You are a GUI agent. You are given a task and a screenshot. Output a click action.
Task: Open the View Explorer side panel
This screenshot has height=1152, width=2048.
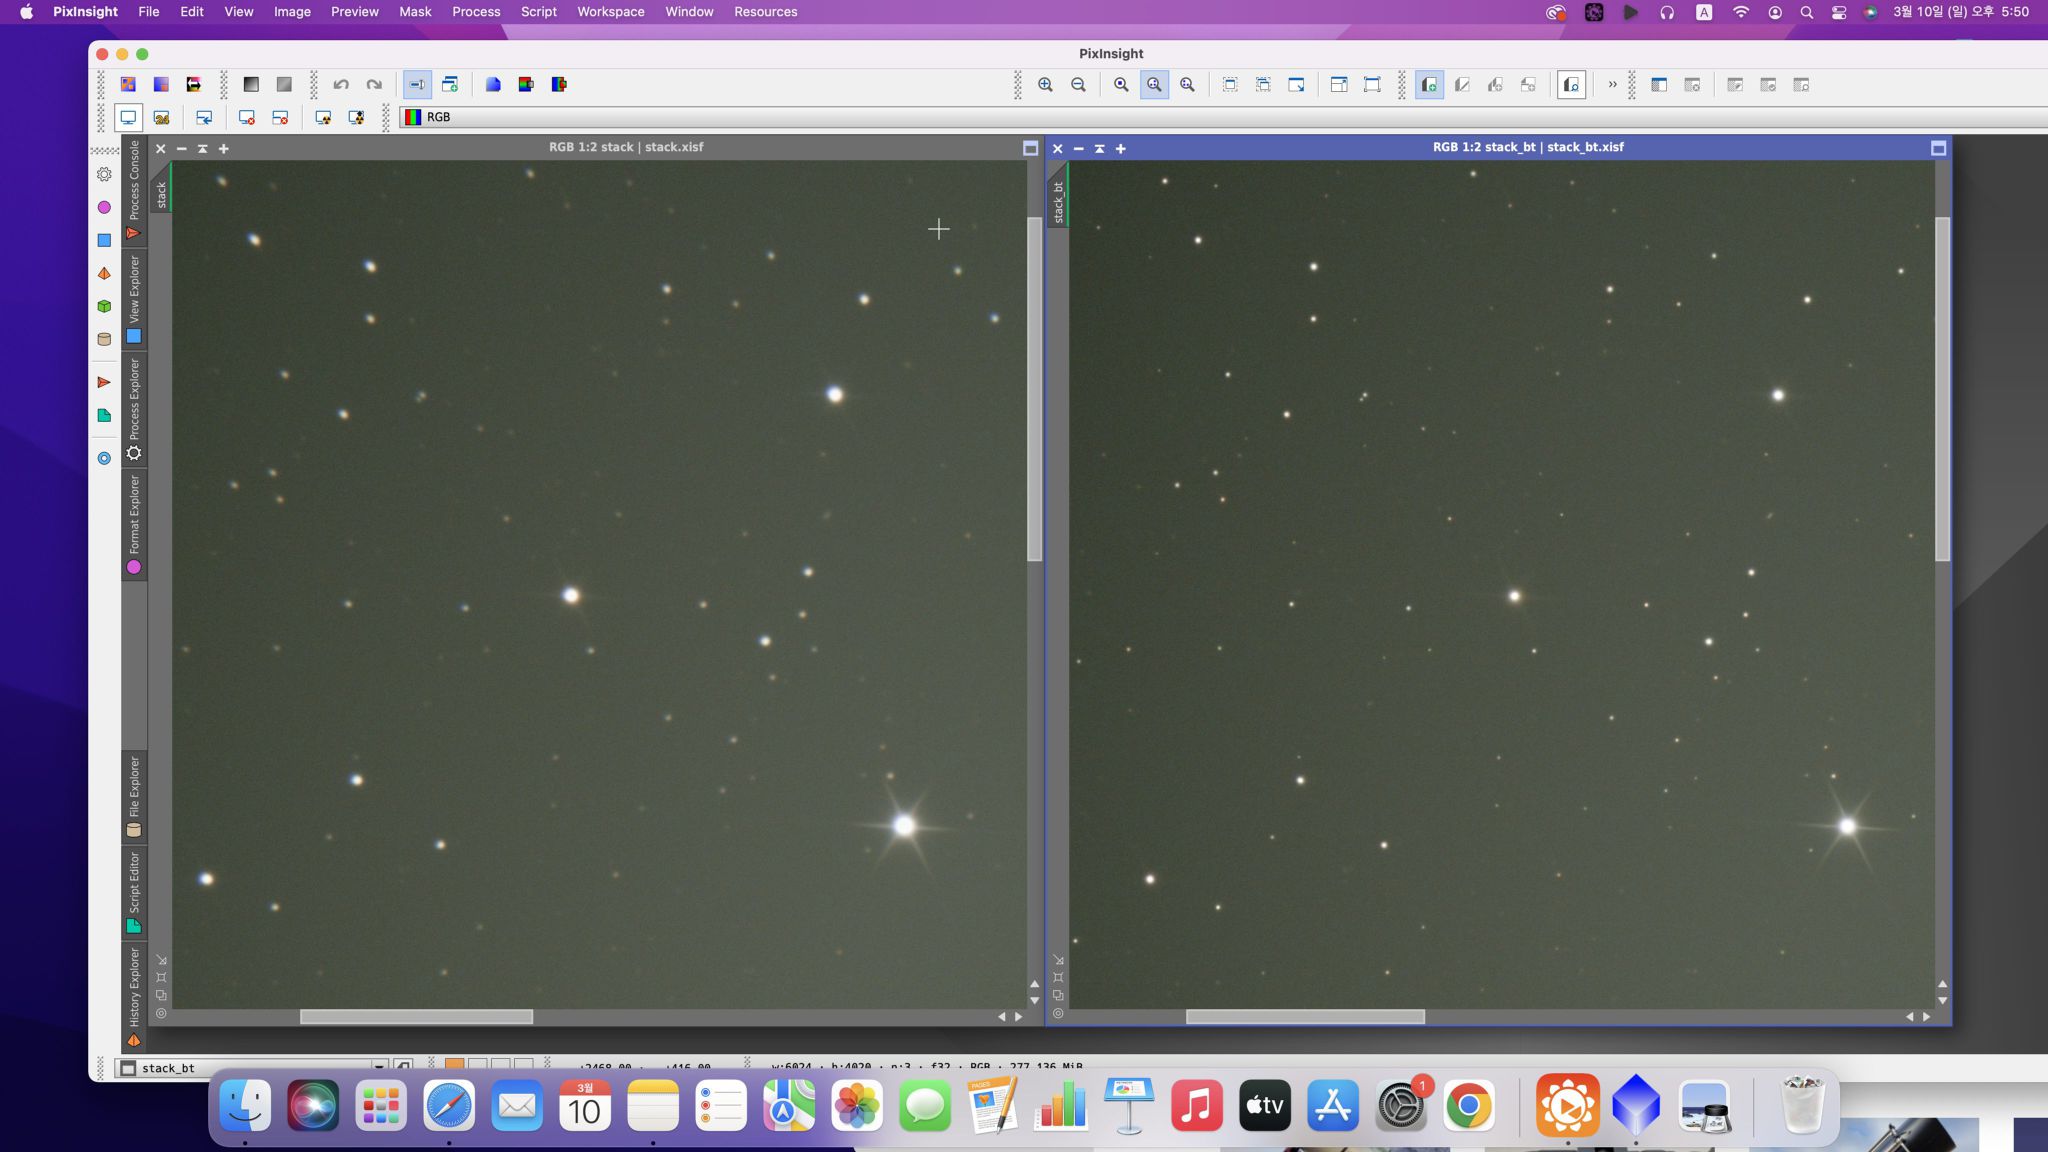click(x=134, y=299)
